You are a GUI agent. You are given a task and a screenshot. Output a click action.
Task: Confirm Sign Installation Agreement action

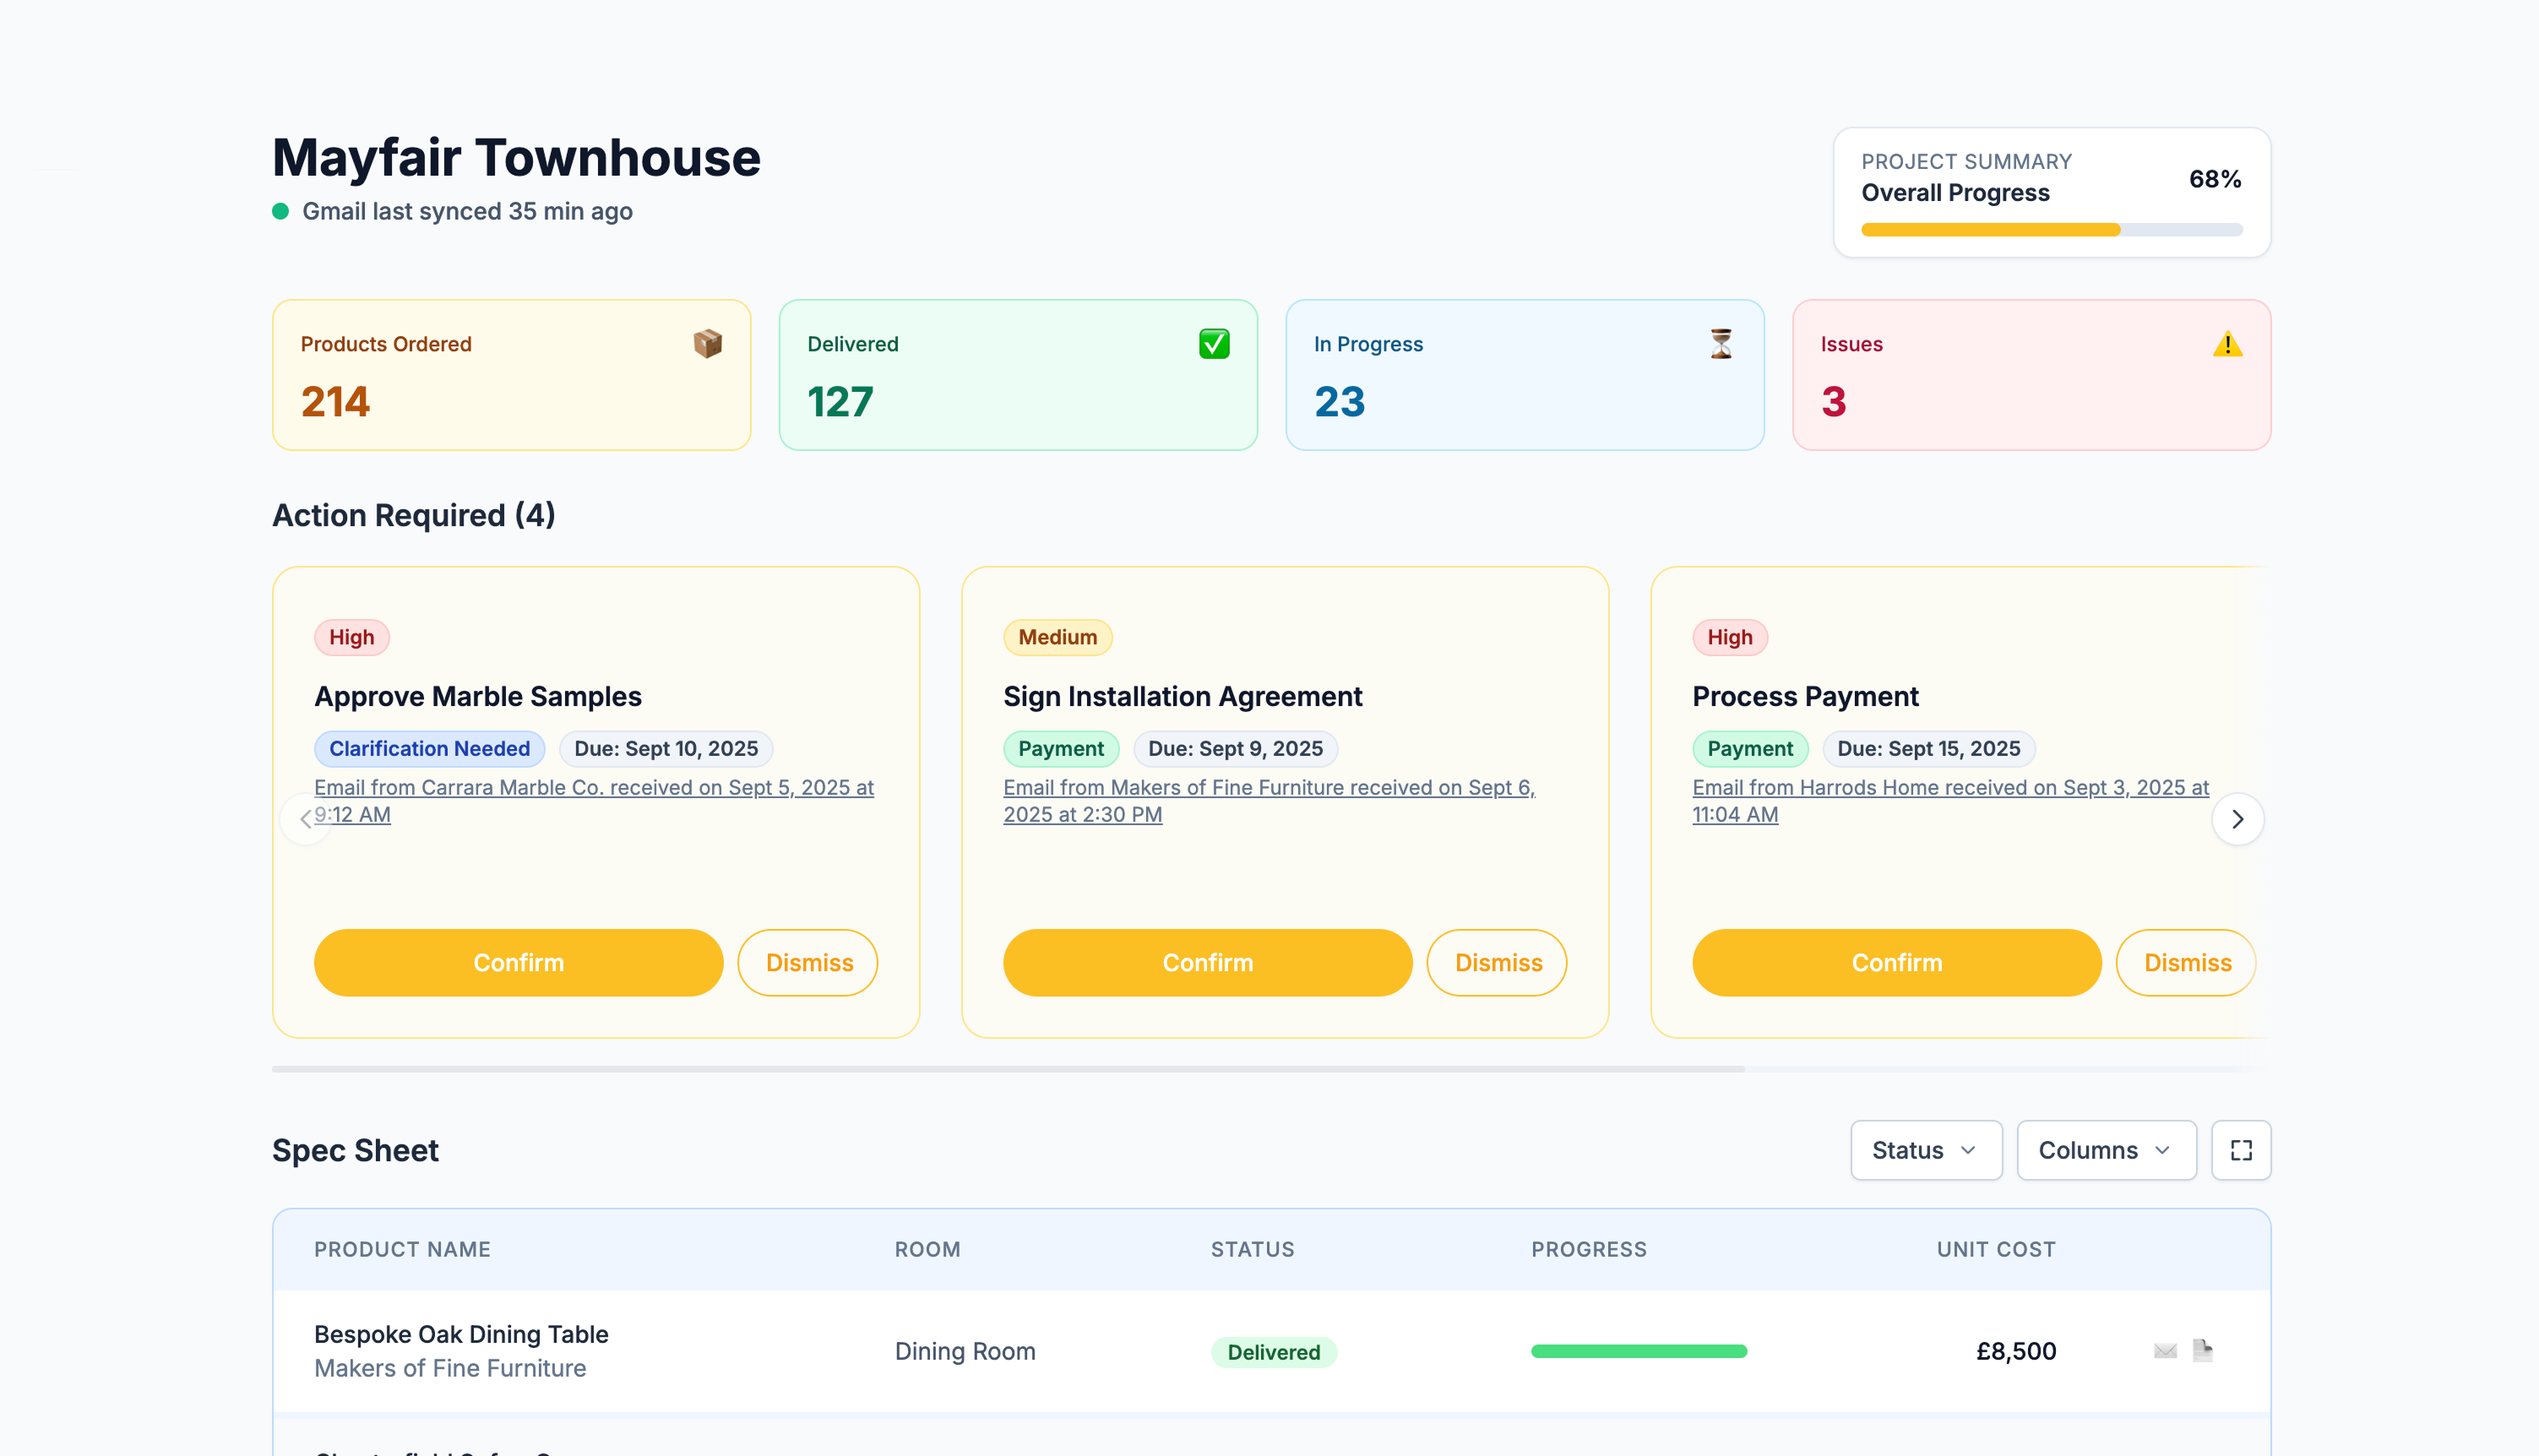(x=1207, y=962)
